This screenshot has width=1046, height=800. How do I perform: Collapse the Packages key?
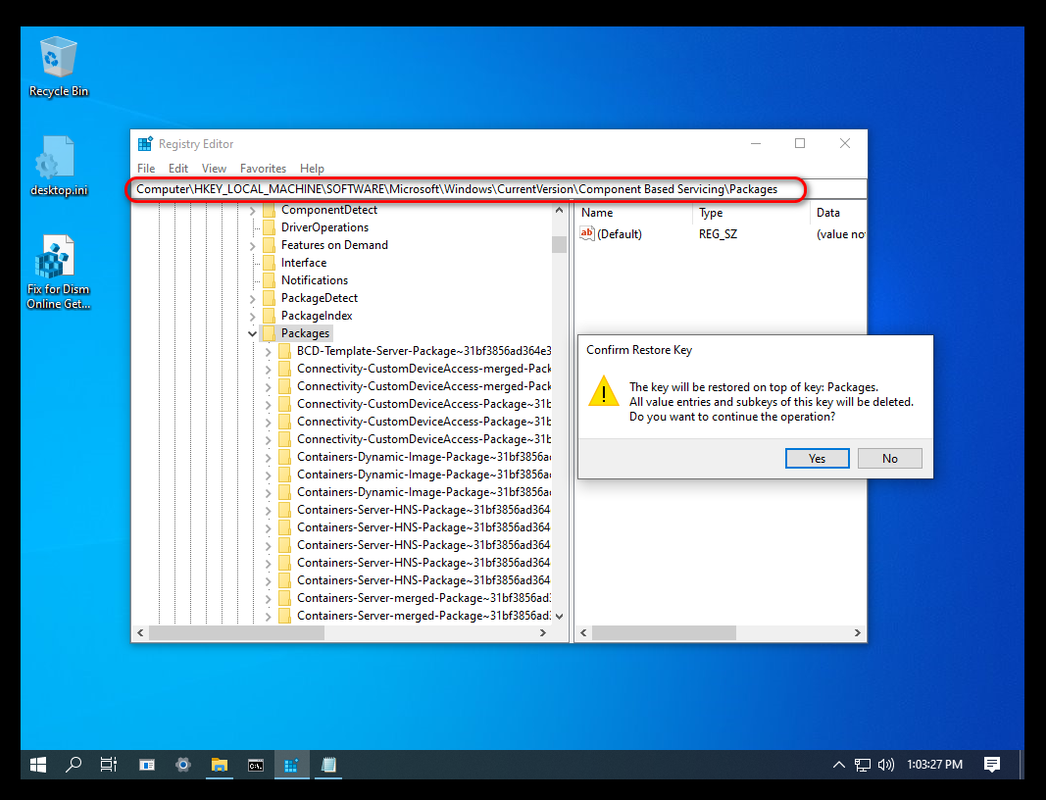click(252, 333)
